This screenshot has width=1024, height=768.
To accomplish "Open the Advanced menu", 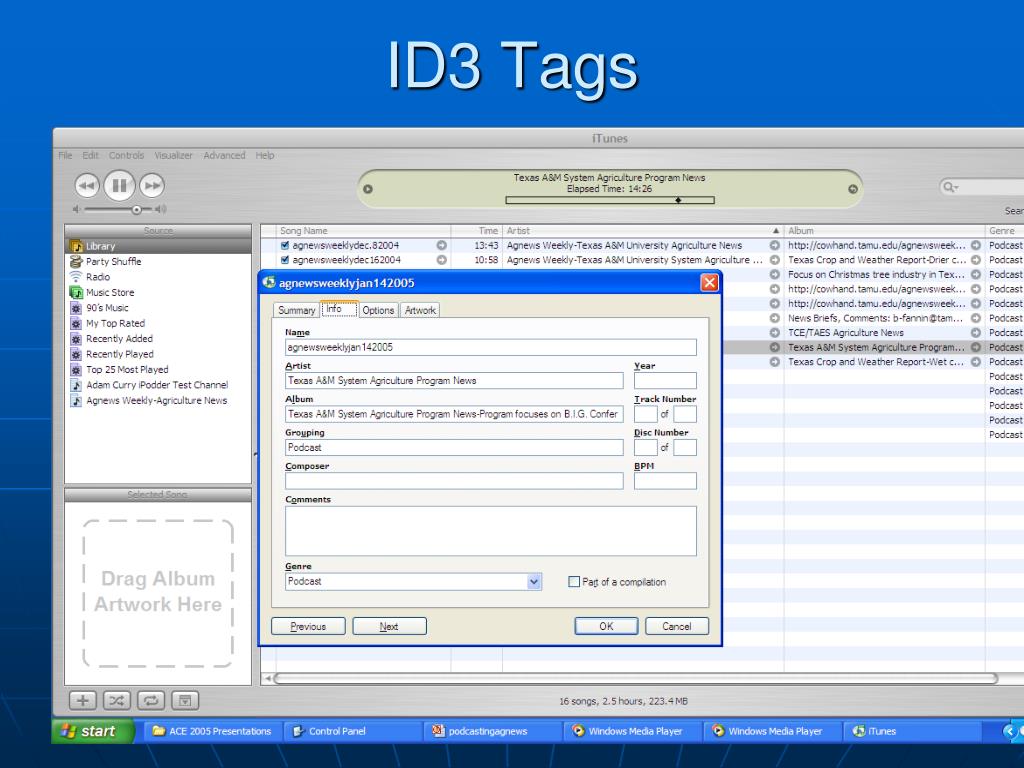I will [x=224, y=155].
